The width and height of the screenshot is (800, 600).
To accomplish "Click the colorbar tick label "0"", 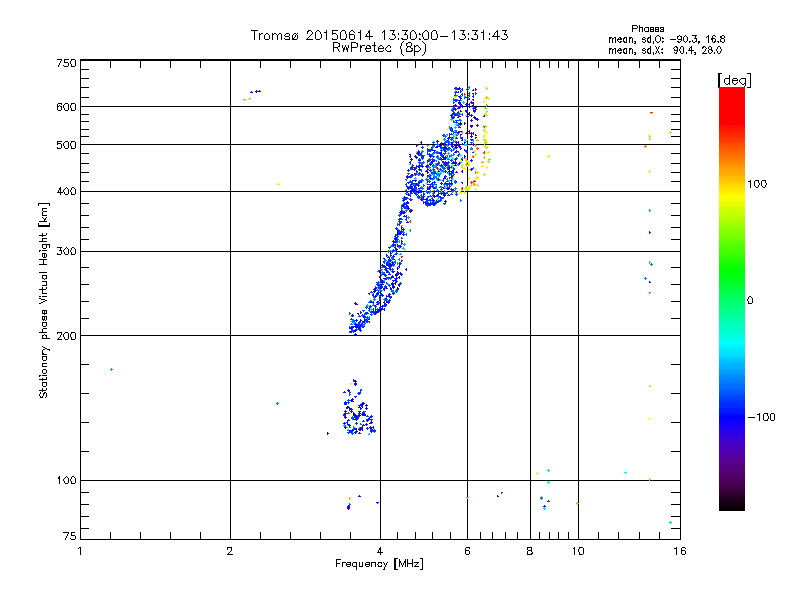I will pyautogui.click(x=750, y=301).
